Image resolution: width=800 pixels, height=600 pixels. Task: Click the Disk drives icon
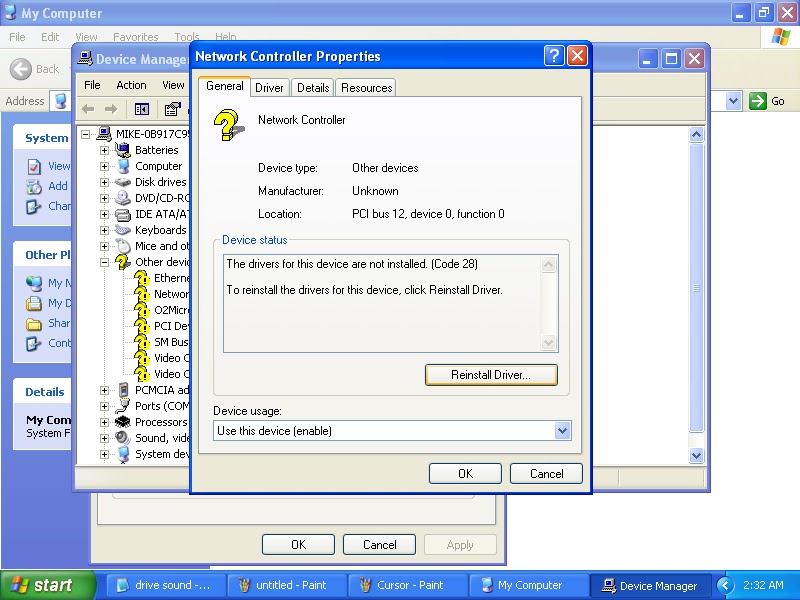tap(123, 182)
